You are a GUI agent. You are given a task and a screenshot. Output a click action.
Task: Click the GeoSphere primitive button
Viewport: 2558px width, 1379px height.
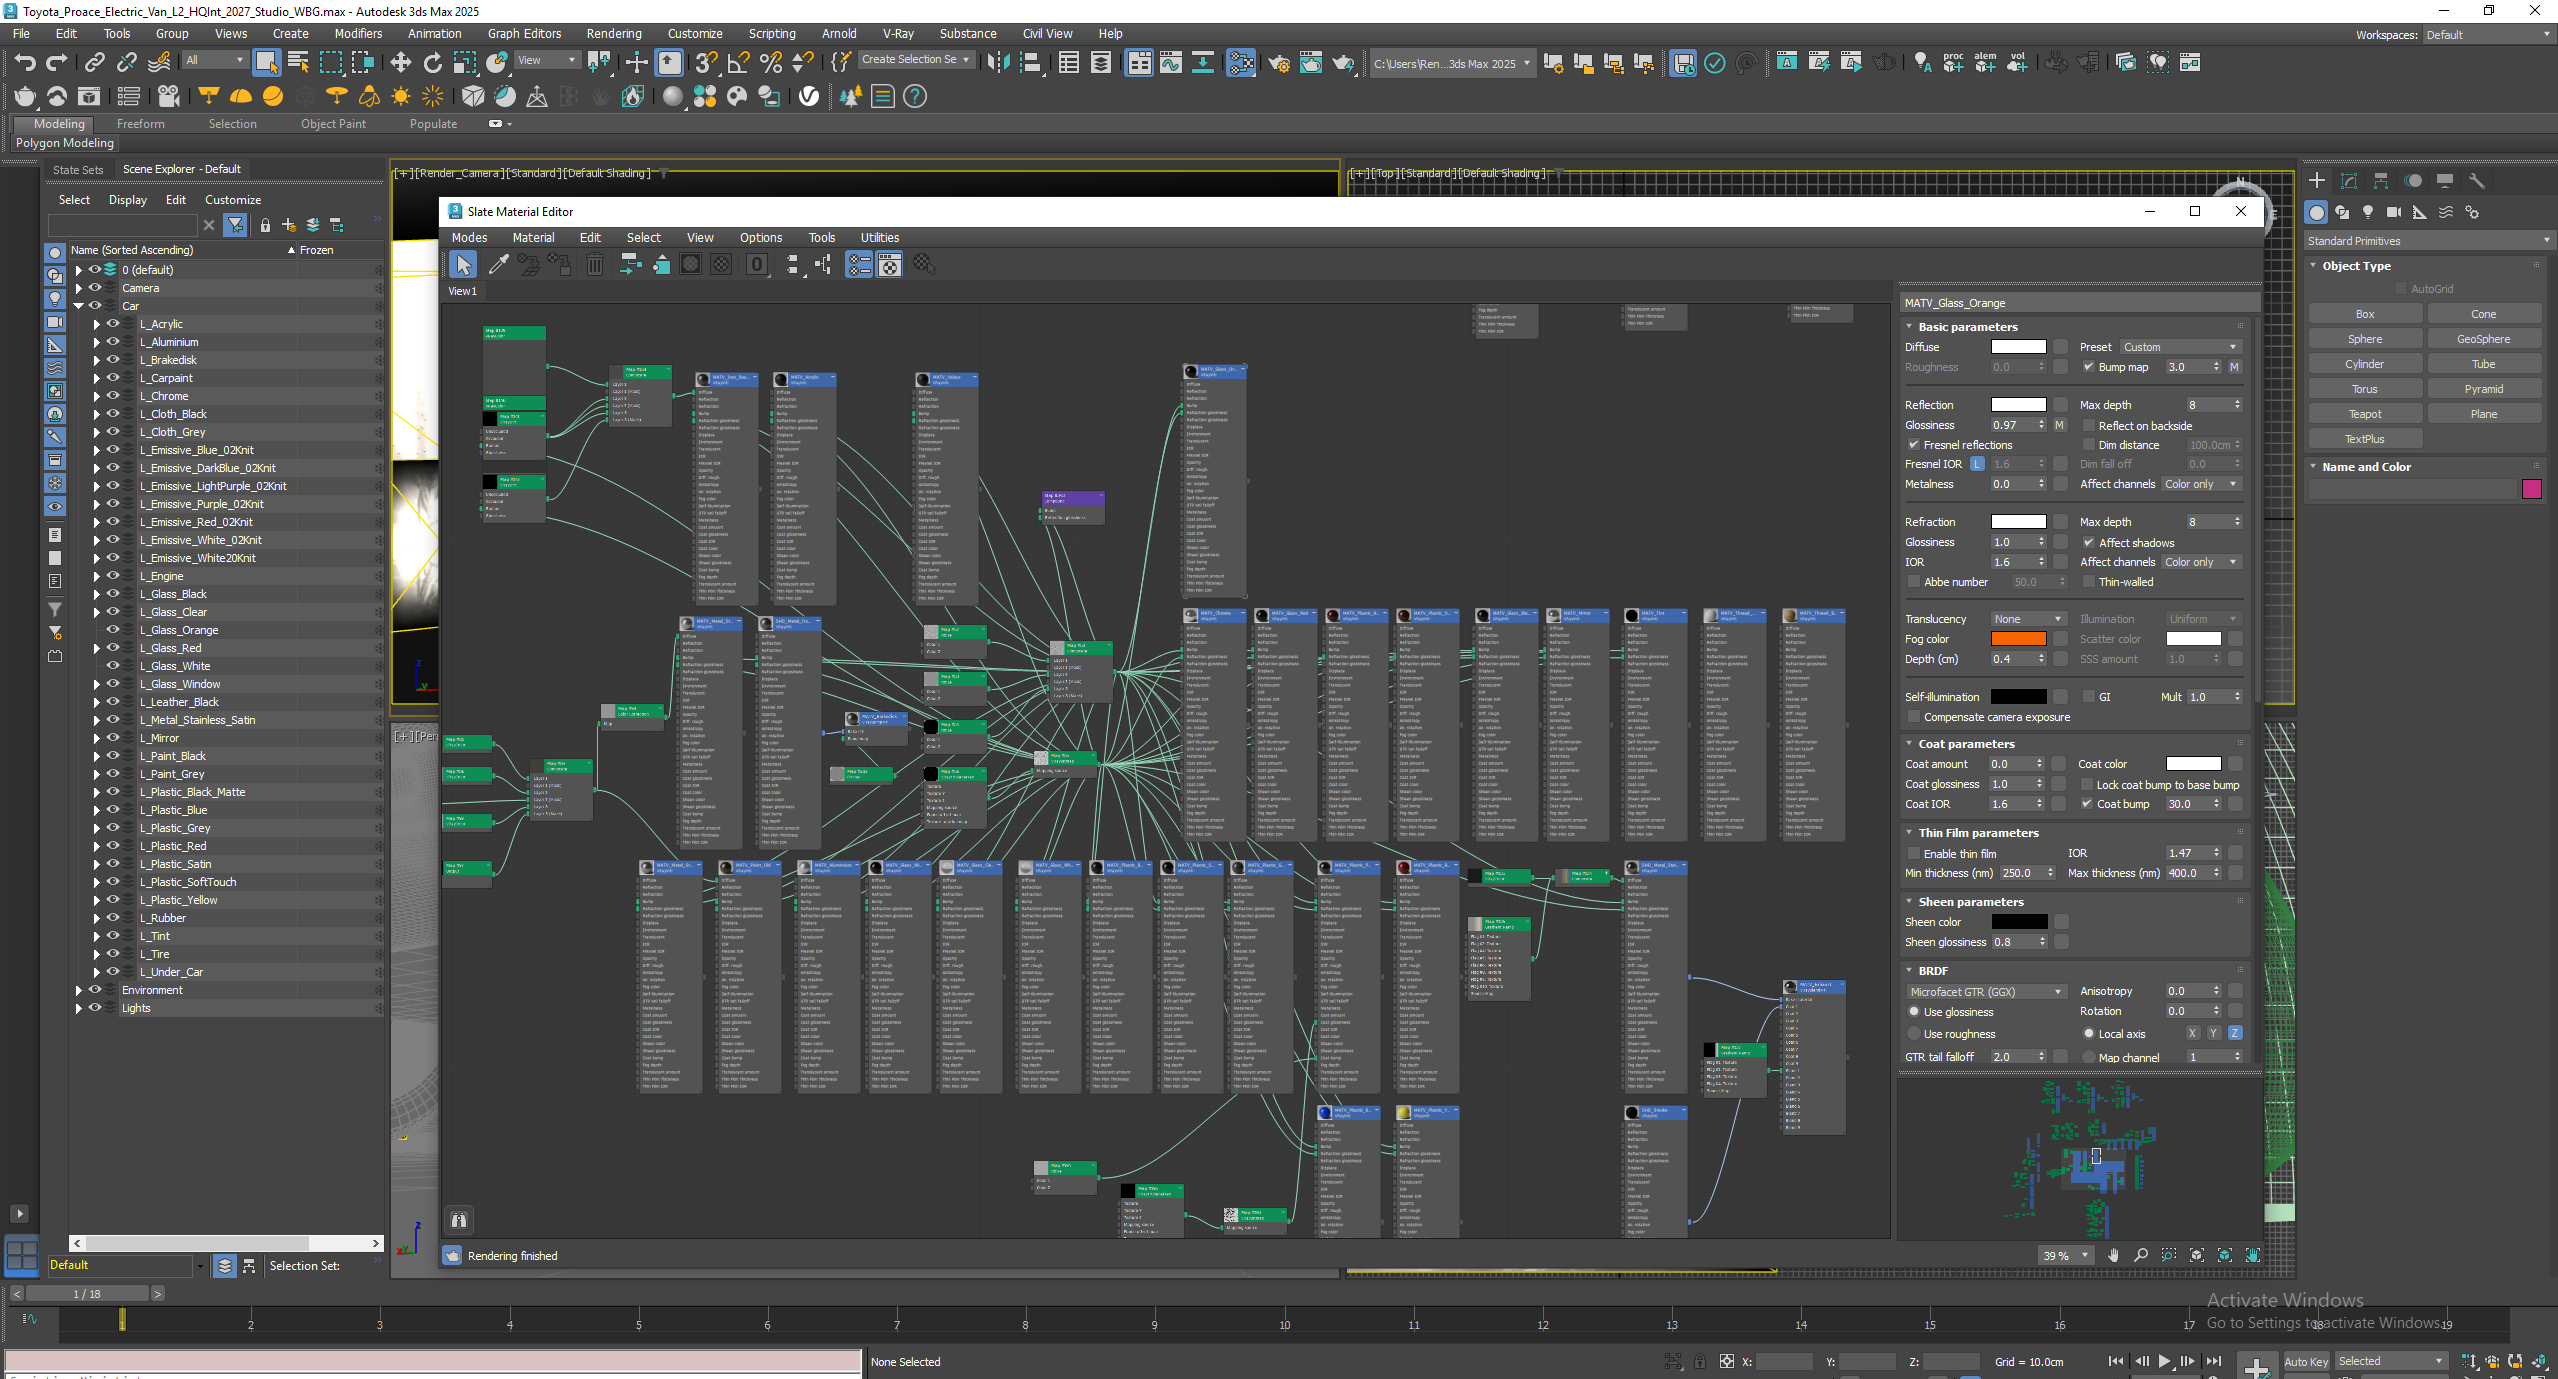pyautogui.click(x=2483, y=339)
